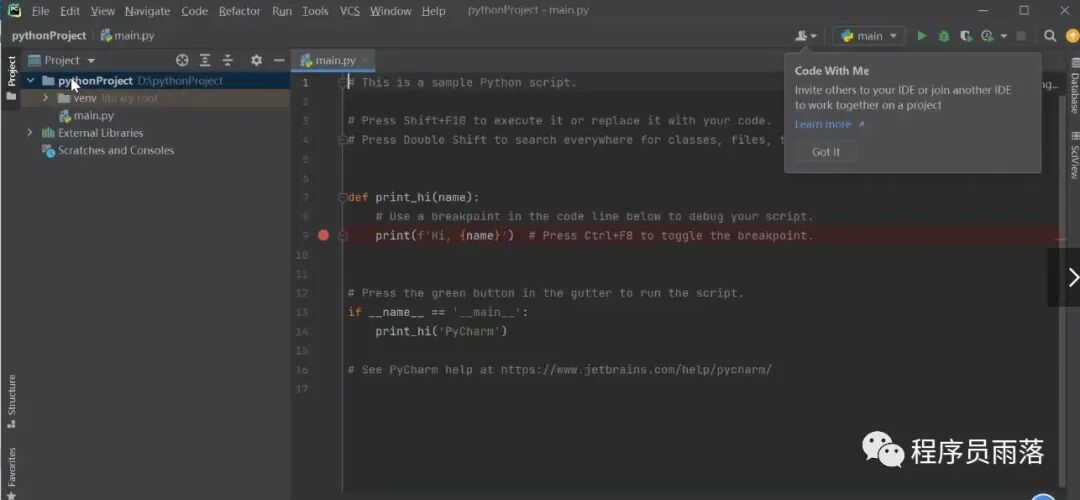Toggle the breakpoint on line 9
Screen dimensions: 1080x500
[x=324, y=236]
